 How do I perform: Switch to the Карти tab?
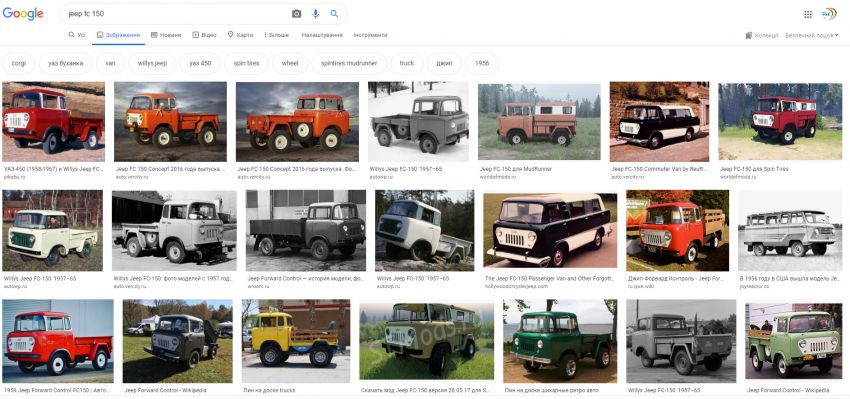click(240, 35)
